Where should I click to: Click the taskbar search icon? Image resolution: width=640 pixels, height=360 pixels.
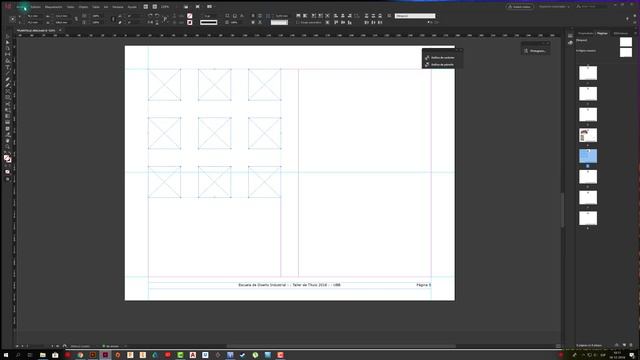[x=18, y=355]
